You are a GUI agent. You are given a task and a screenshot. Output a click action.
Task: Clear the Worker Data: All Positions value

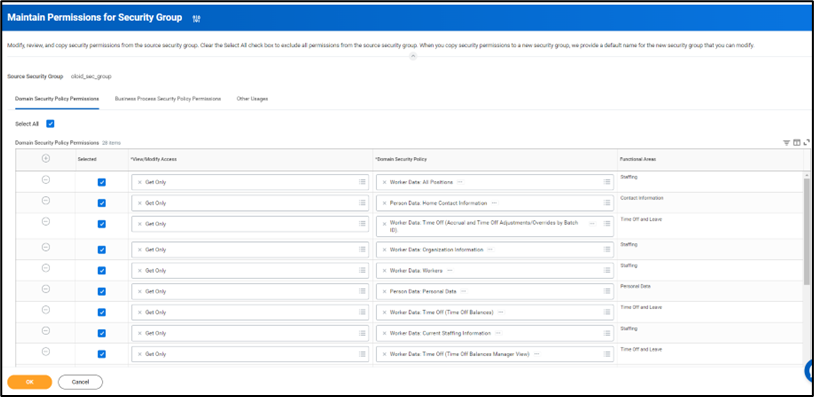(384, 182)
